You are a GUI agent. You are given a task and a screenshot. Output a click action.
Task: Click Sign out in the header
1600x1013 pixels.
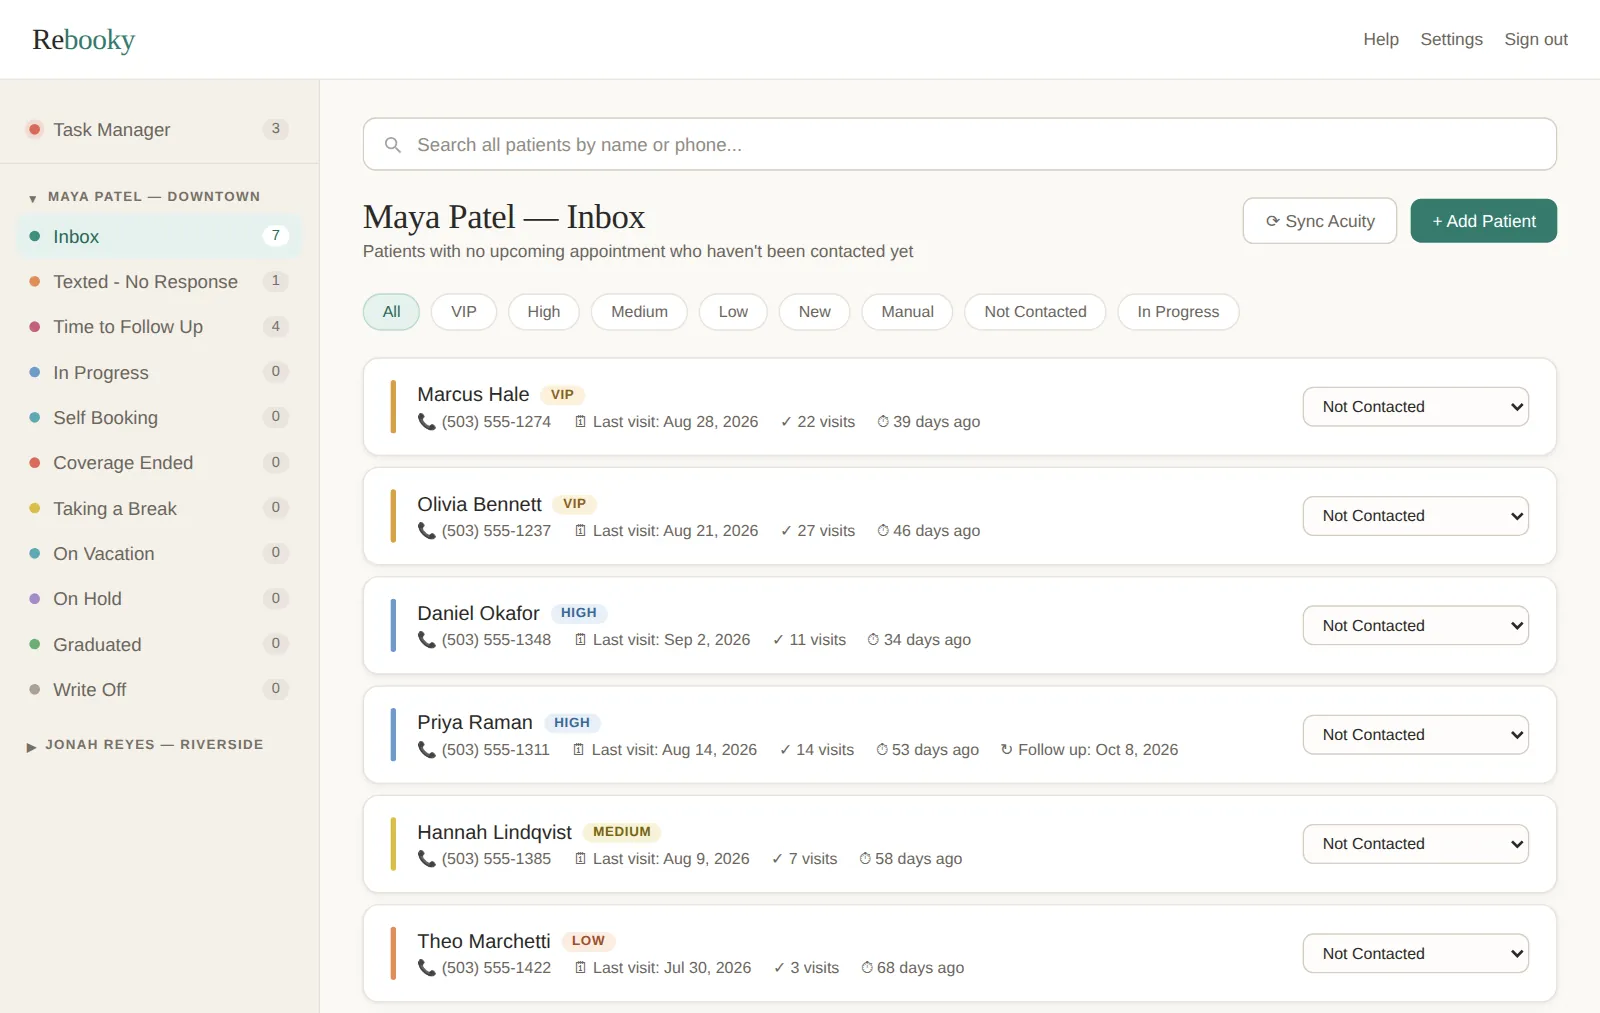1536,39
